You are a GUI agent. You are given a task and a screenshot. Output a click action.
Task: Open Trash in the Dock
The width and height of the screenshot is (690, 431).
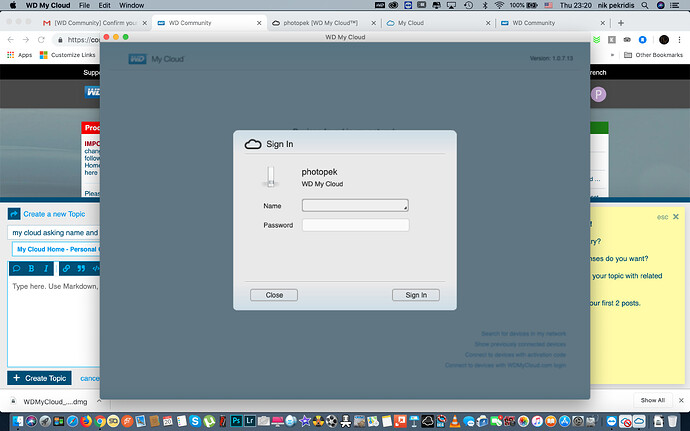click(x=672, y=421)
